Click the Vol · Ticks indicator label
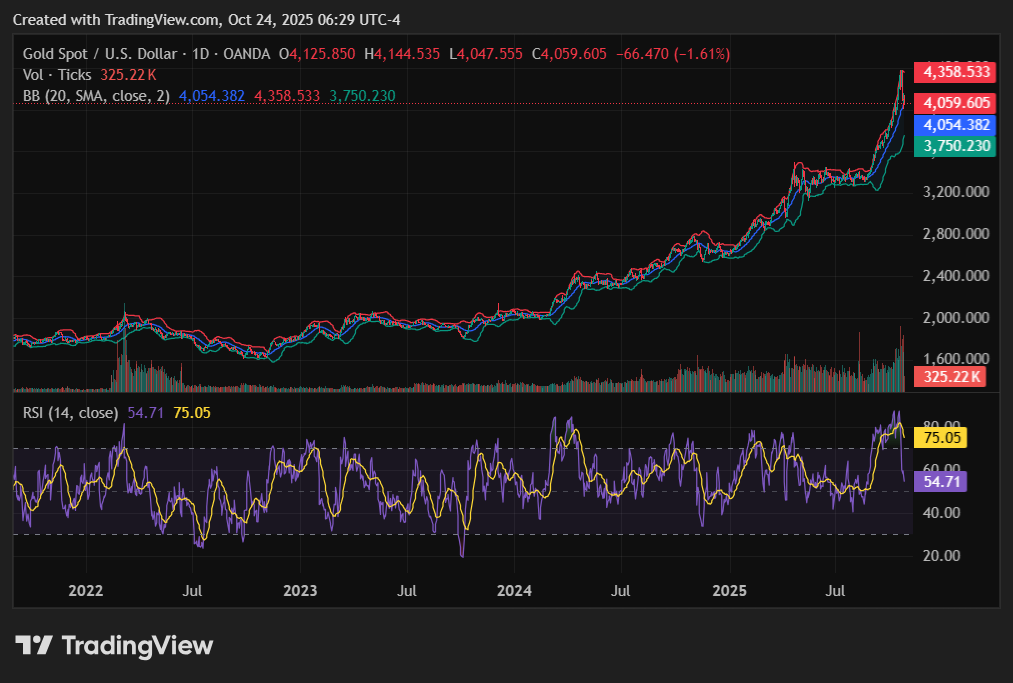Screen dimensions: 1013x683 click(x=58, y=74)
